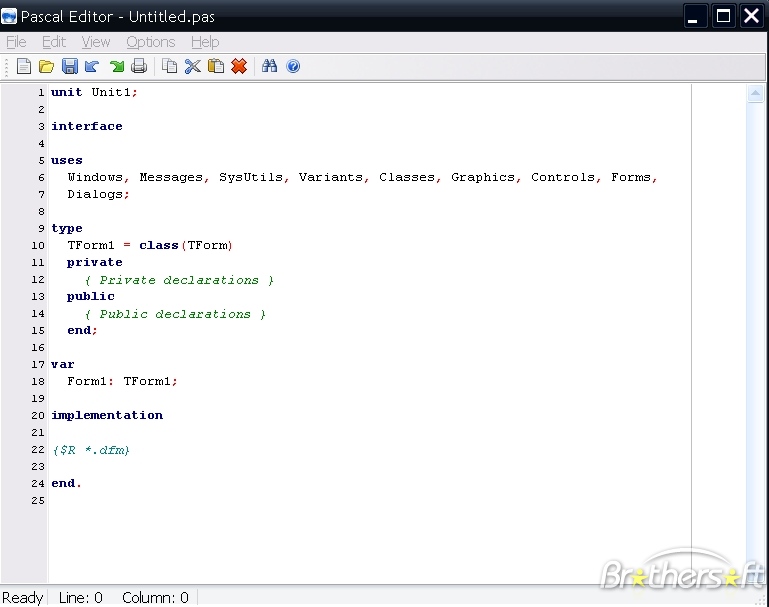Cut selection with the scissors icon
The image size is (769, 607).
[193, 66]
